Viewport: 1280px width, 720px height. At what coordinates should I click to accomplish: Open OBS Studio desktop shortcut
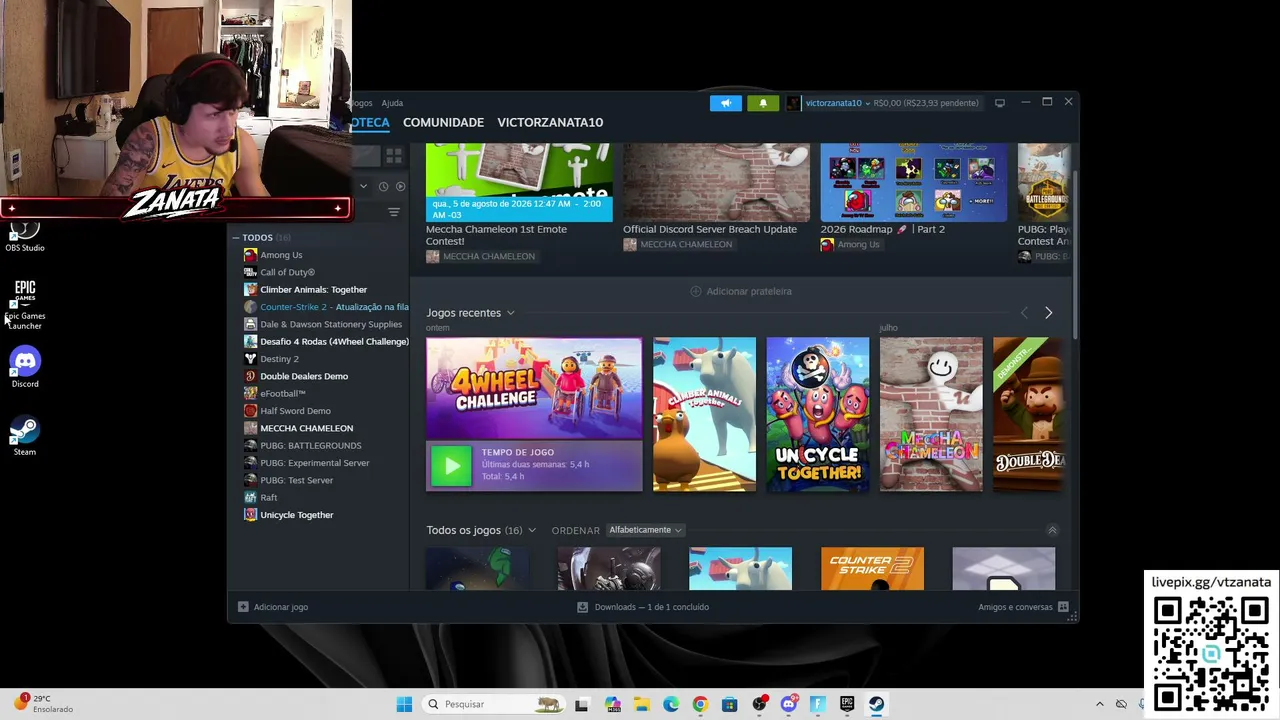pos(25,237)
